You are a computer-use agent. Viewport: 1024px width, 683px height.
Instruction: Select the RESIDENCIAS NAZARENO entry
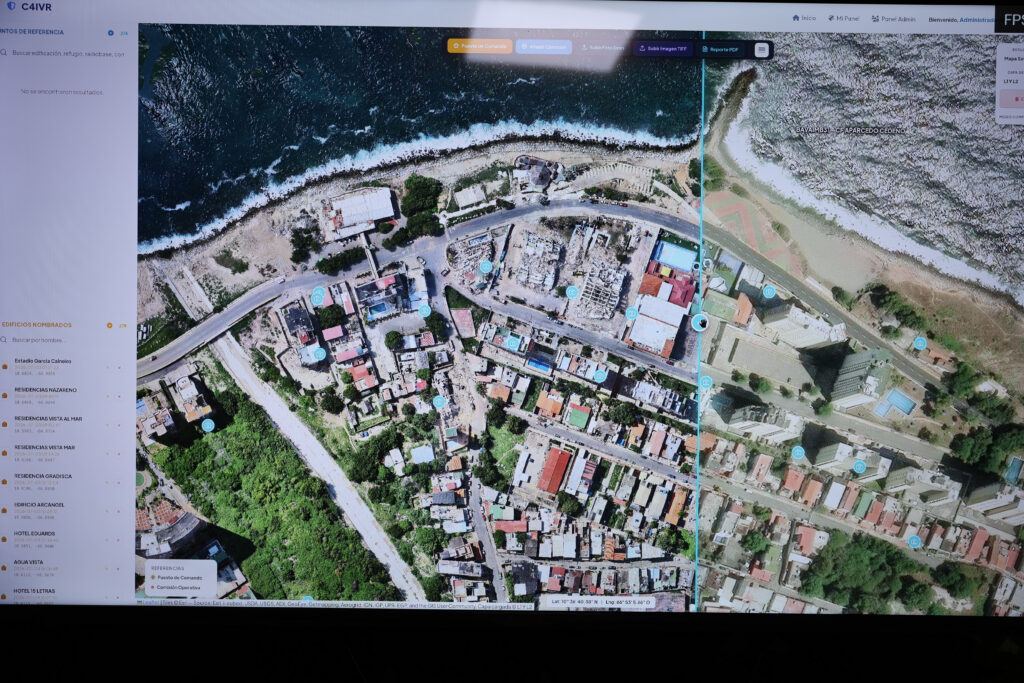click(64, 396)
